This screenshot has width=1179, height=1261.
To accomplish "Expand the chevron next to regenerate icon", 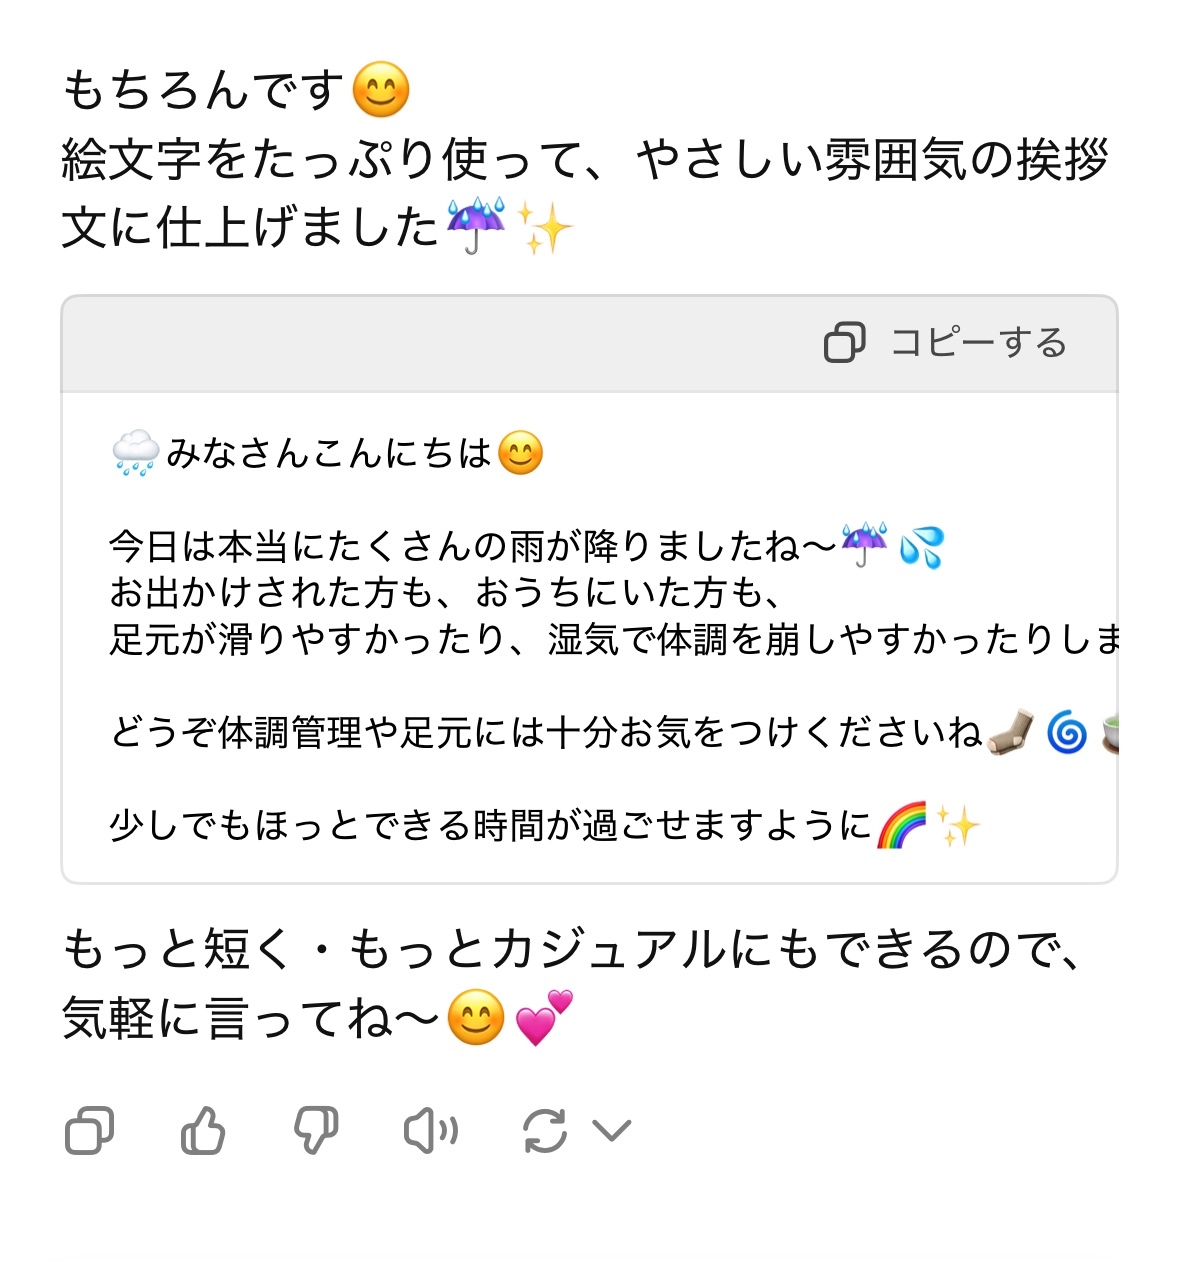I will (x=612, y=1131).
